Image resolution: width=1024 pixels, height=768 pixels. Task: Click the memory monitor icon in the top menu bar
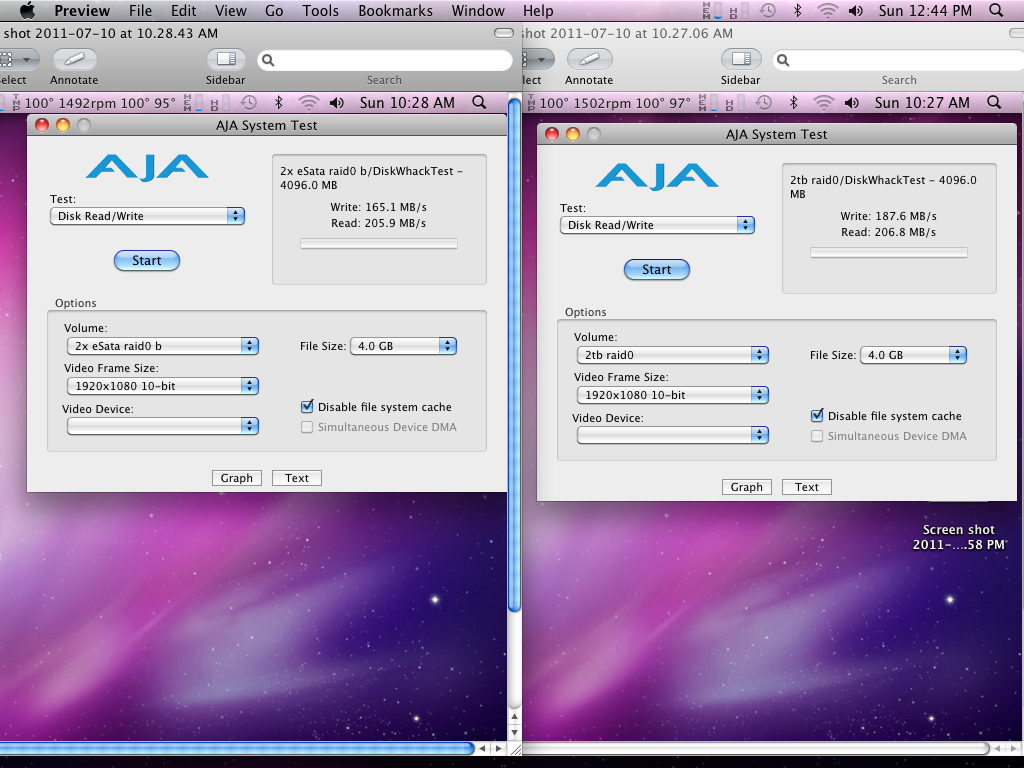coord(712,10)
